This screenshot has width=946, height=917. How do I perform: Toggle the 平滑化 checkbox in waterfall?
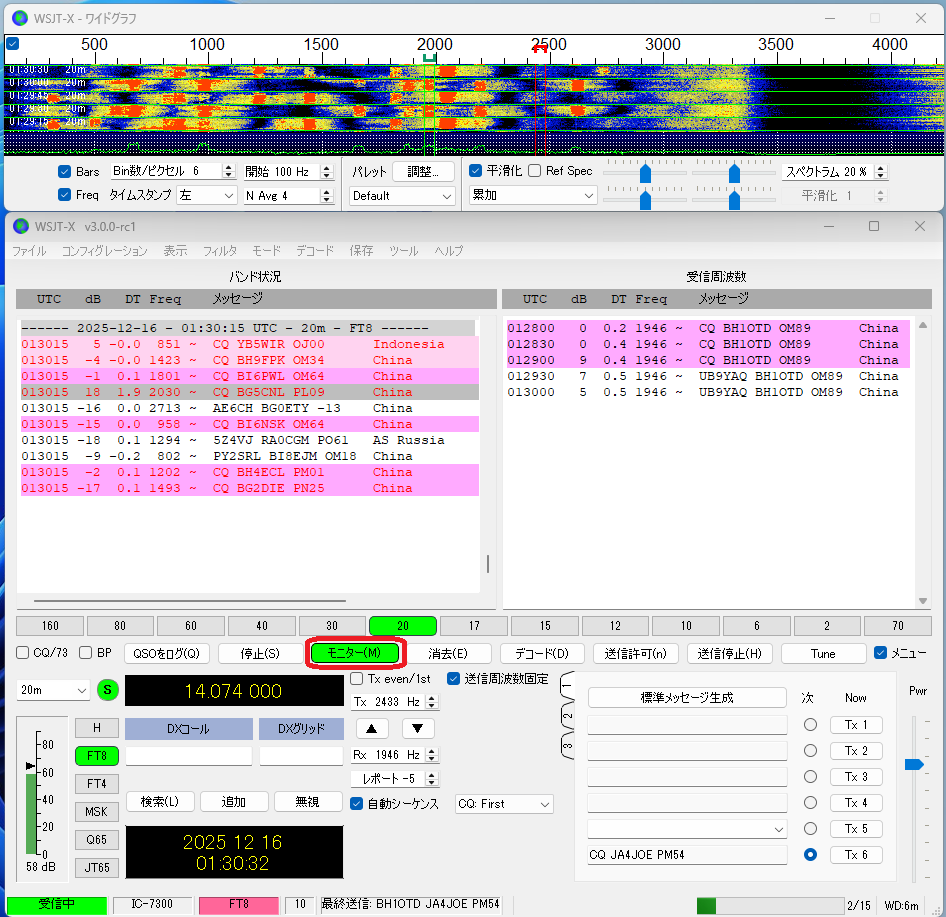[476, 171]
